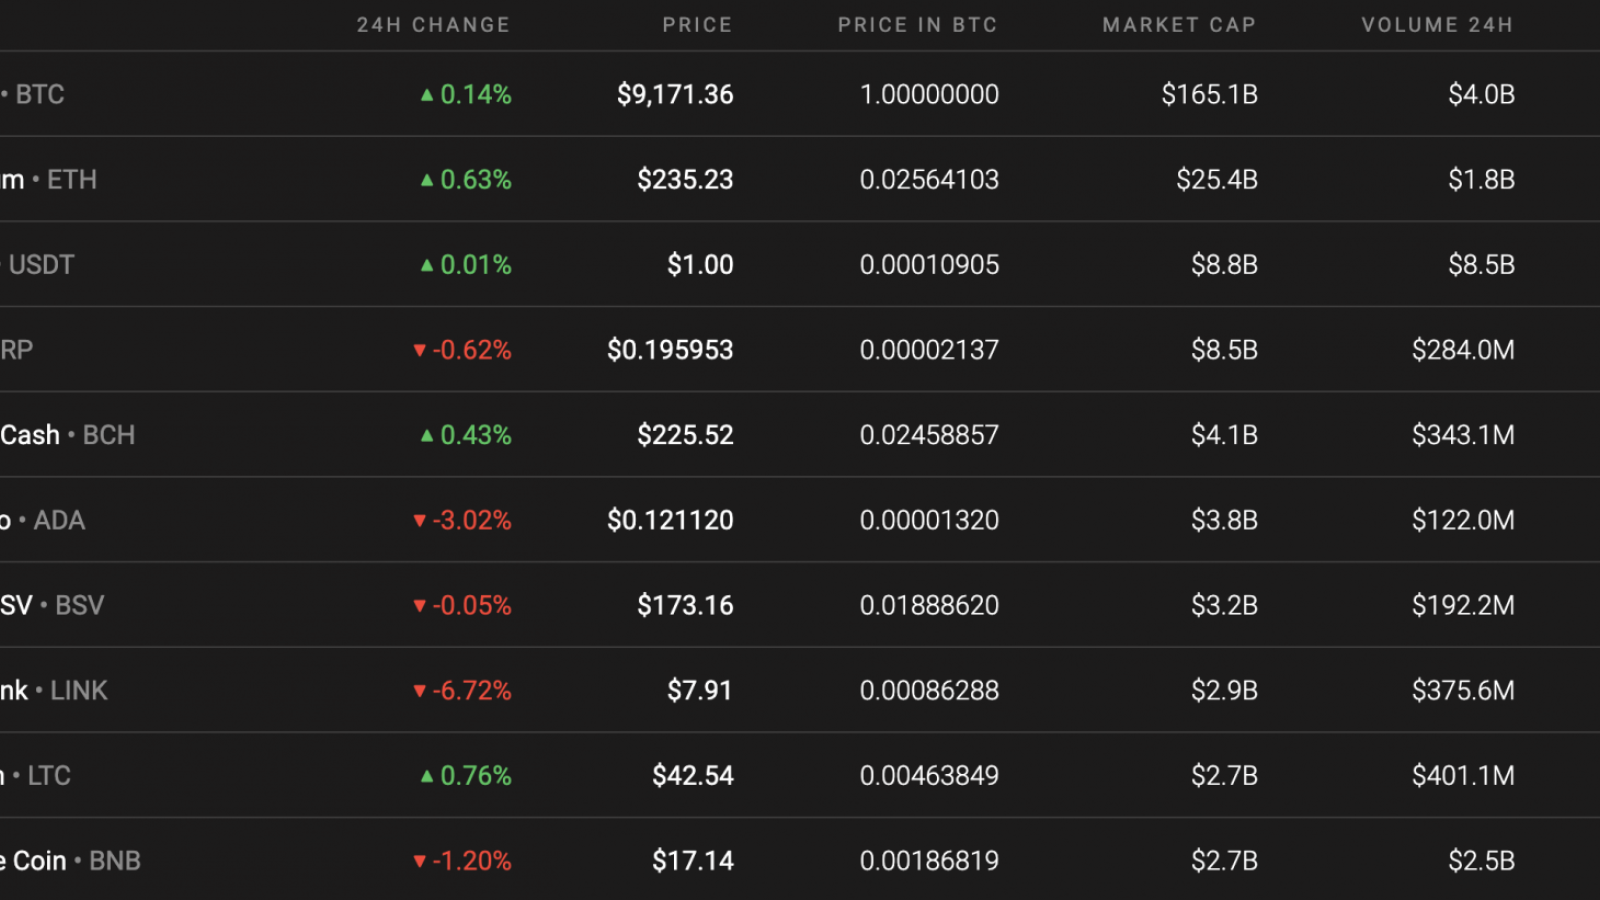1600x900 pixels.
Task: Open the LINK coin link
Action: tap(79, 690)
